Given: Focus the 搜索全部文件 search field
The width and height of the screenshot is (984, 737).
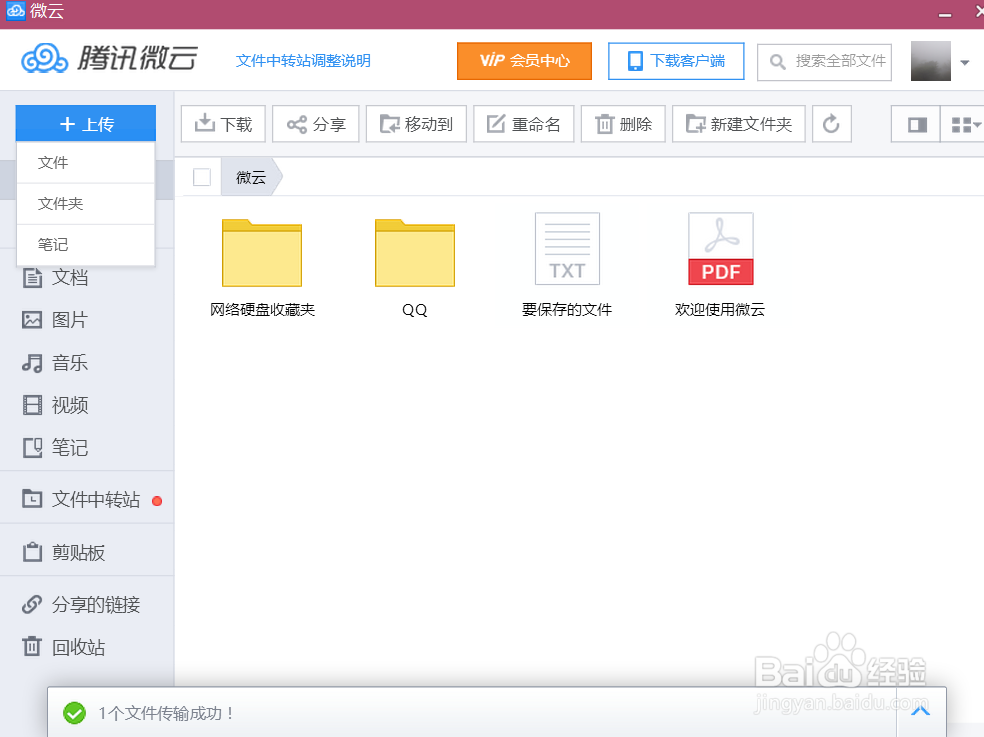Looking at the screenshot, I should coord(825,62).
